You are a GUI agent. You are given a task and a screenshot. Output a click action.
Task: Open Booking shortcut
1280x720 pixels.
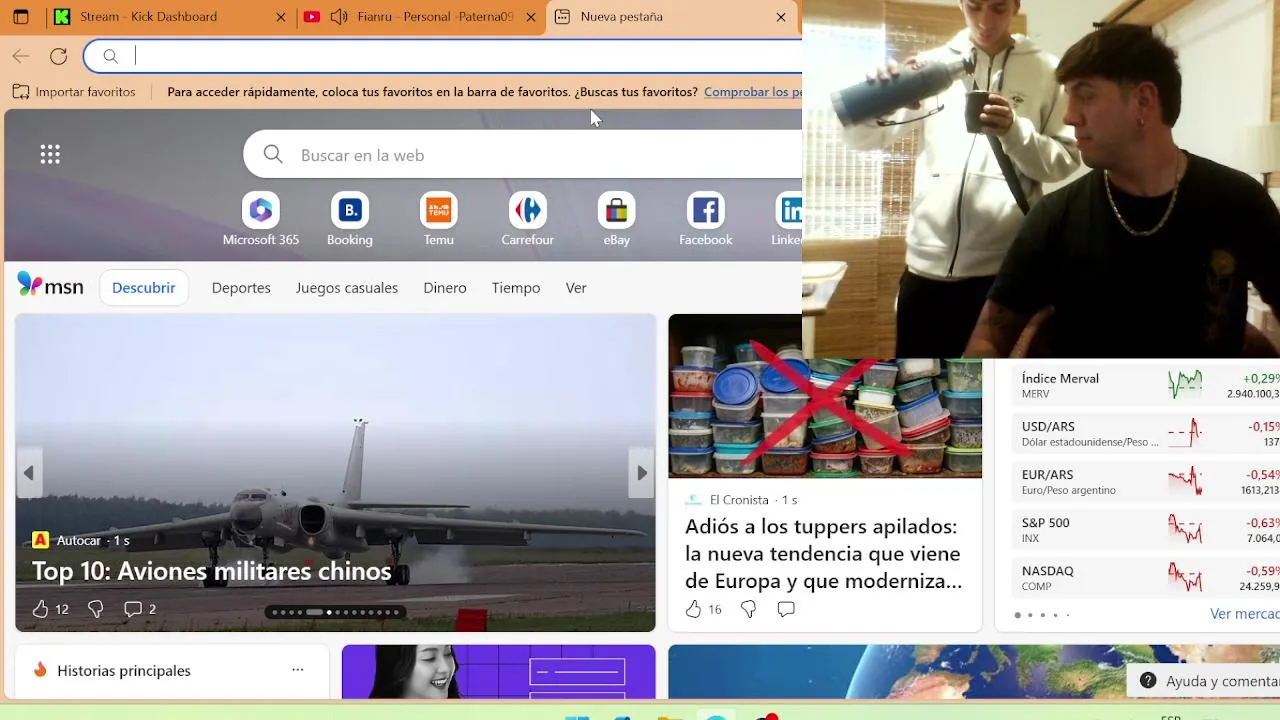350,219
